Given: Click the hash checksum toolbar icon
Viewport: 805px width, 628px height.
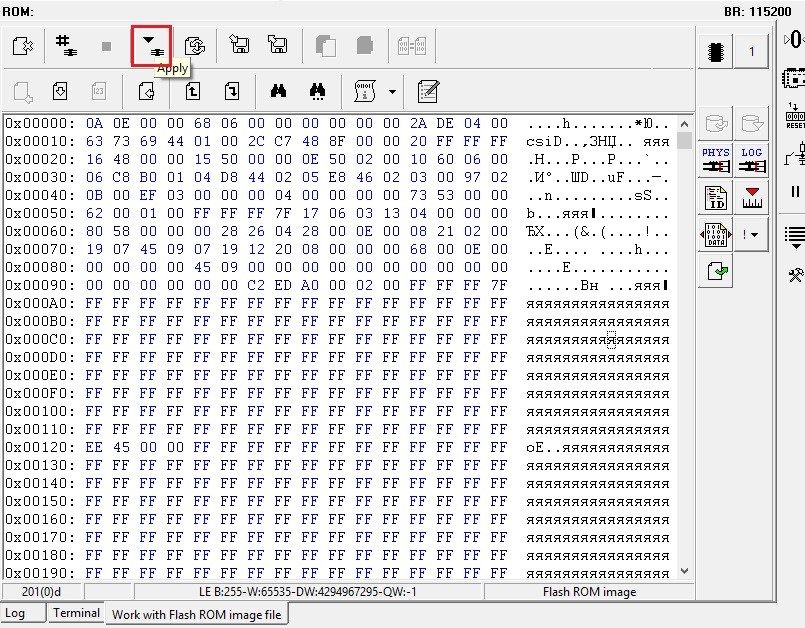Looking at the screenshot, I should coord(66,46).
